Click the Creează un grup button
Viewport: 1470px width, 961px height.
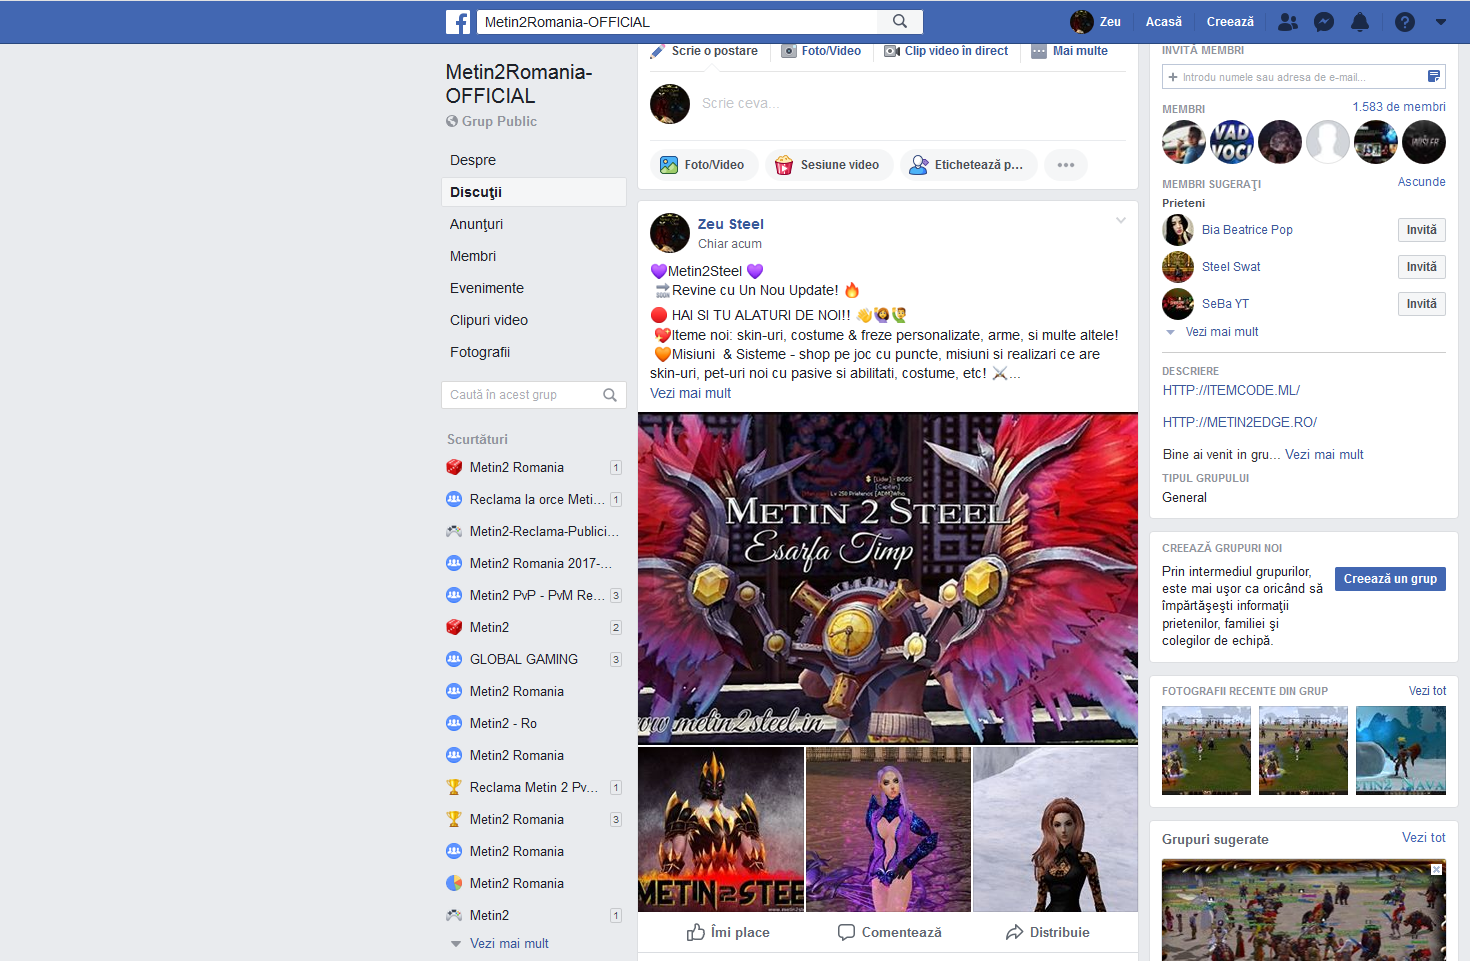pyautogui.click(x=1390, y=579)
